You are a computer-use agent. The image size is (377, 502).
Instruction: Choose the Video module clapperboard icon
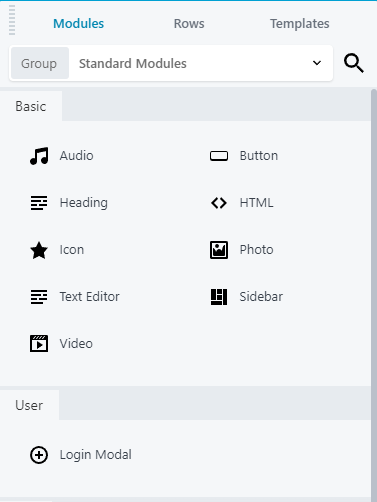point(39,343)
